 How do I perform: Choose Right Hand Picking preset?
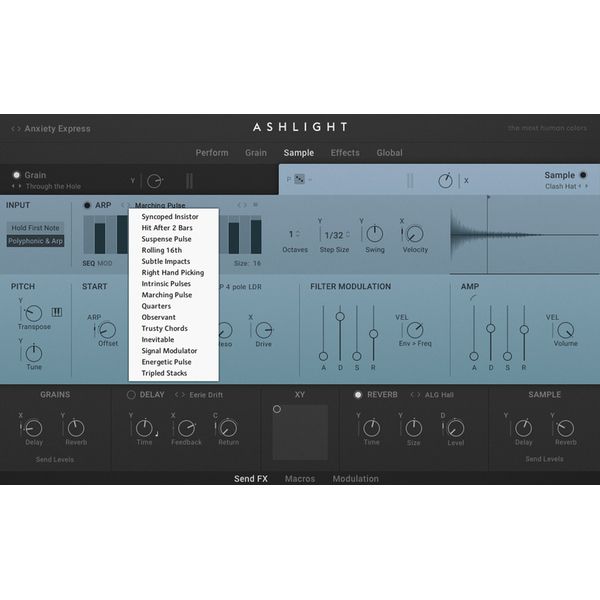click(x=174, y=272)
